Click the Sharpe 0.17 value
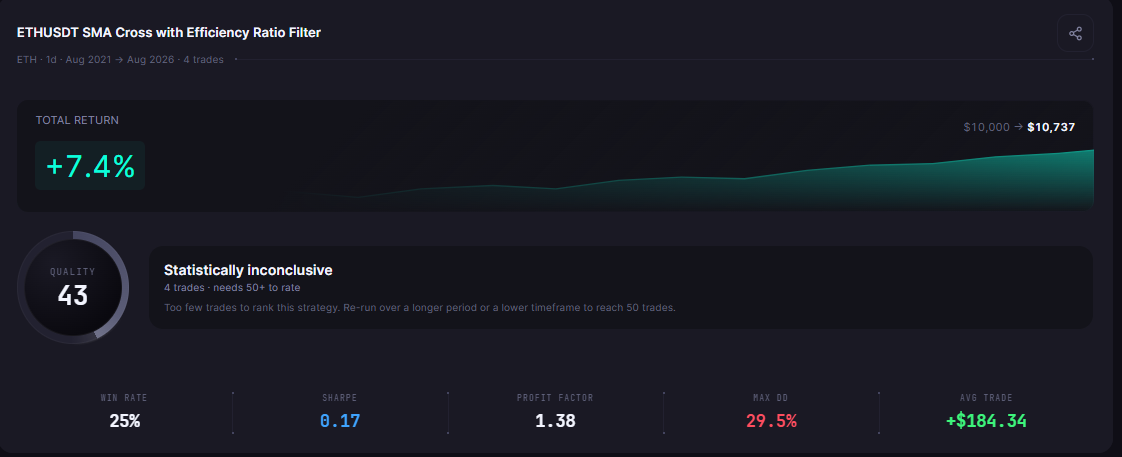 340,421
